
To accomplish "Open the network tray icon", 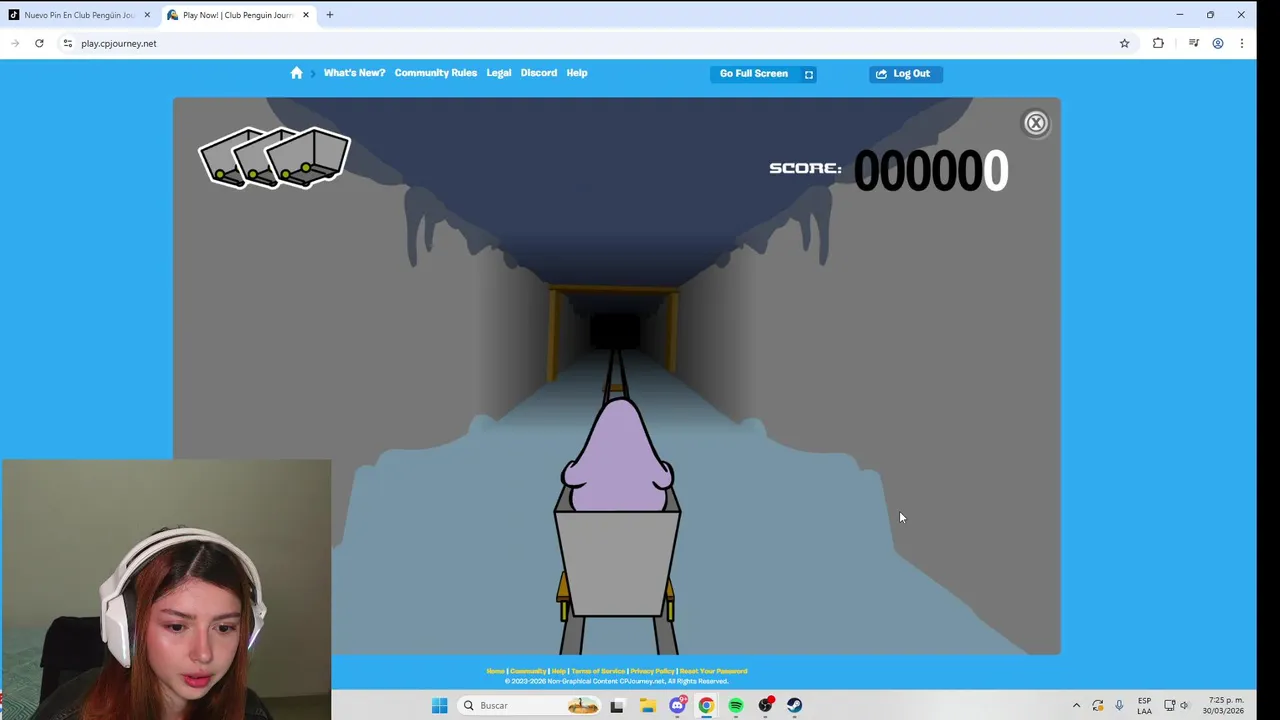I will 1169,705.
